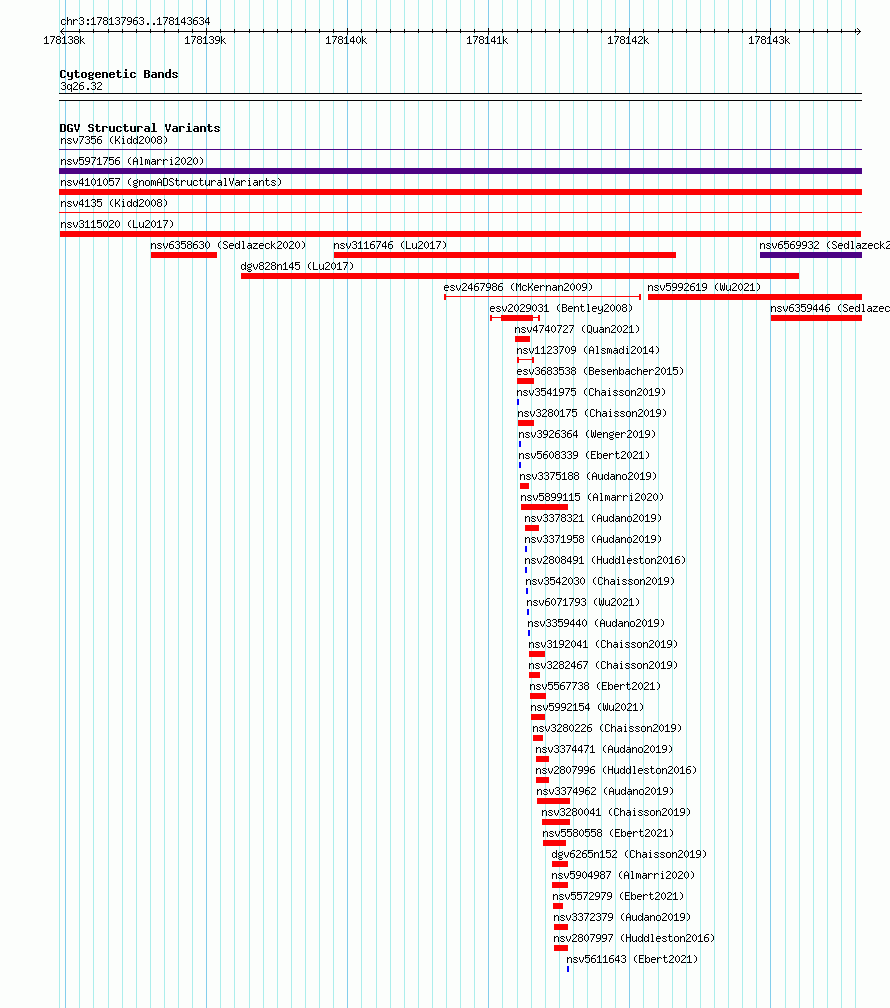Click the 178141k ruler position
Image resolution: width=890 pixels, height=1008 pixels.
tap(487, 40)
